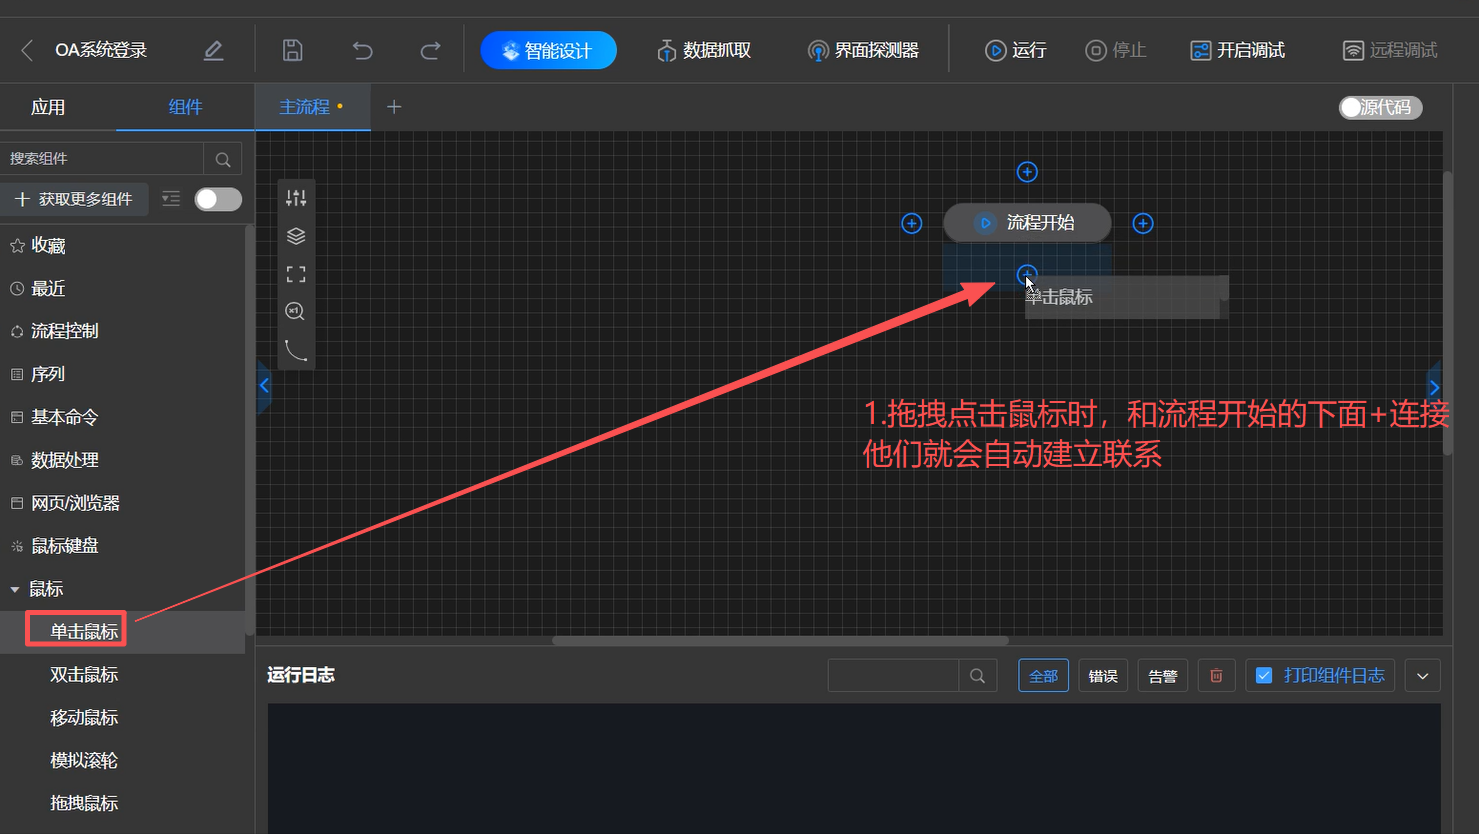The height and width of the screenshot is (834, 1479).
Task: Expand the 数据处理 category
Action: point(122,460)
